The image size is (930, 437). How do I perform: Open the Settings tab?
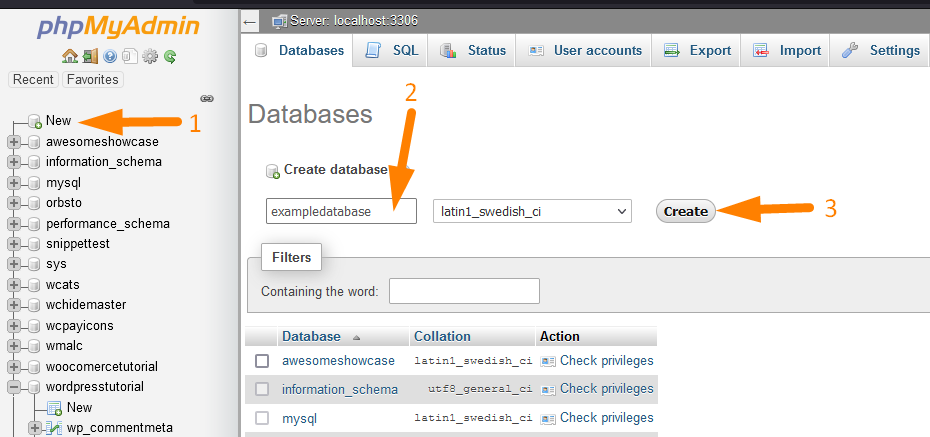coord(880,50)
